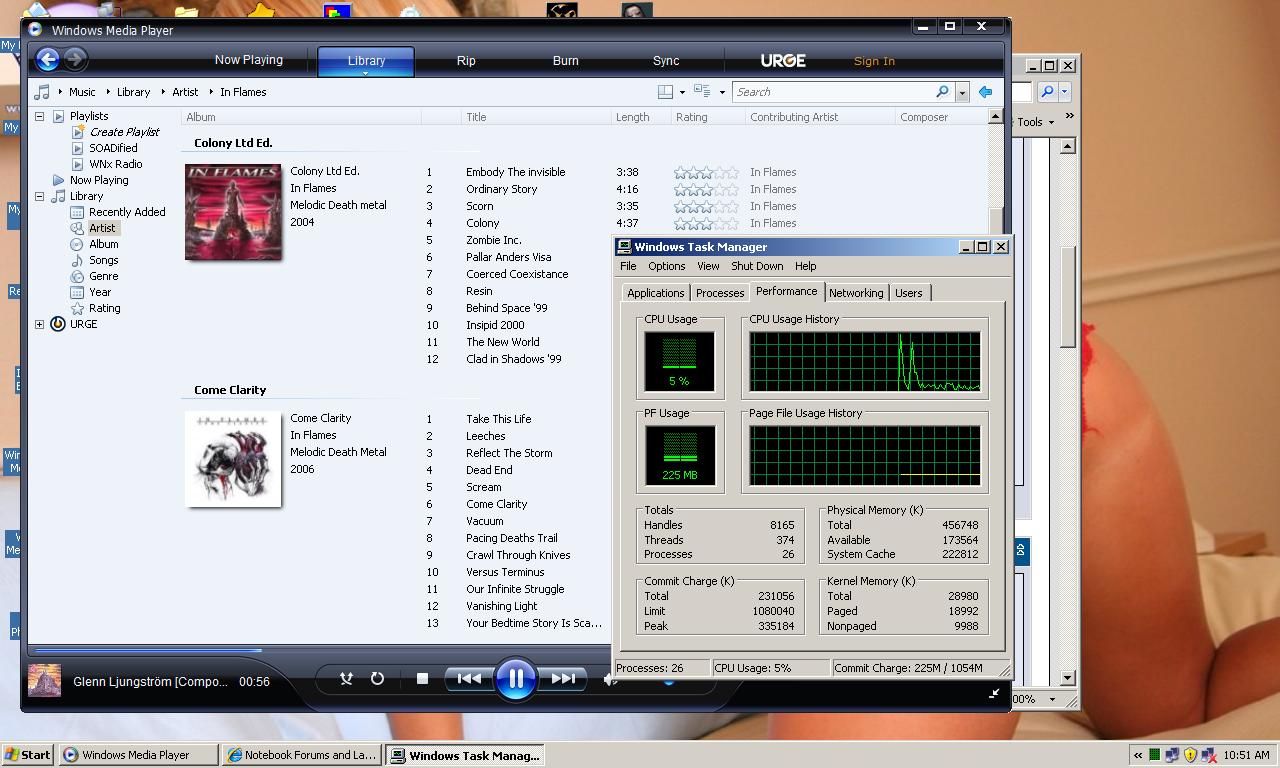1280x768 pixels.
Task: Open the breadcrumb arrow before In Flames
Action: click(x=210, y=92)
